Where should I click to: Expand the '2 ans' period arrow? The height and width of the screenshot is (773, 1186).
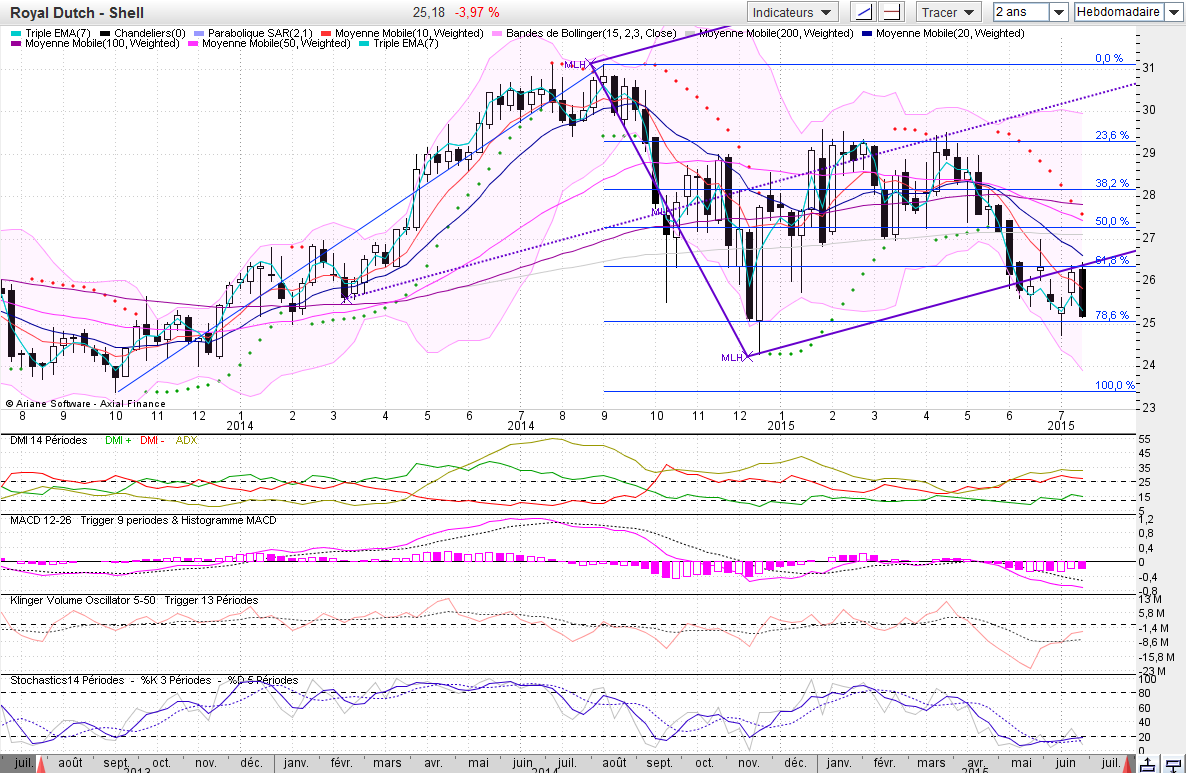point(1059,12)
